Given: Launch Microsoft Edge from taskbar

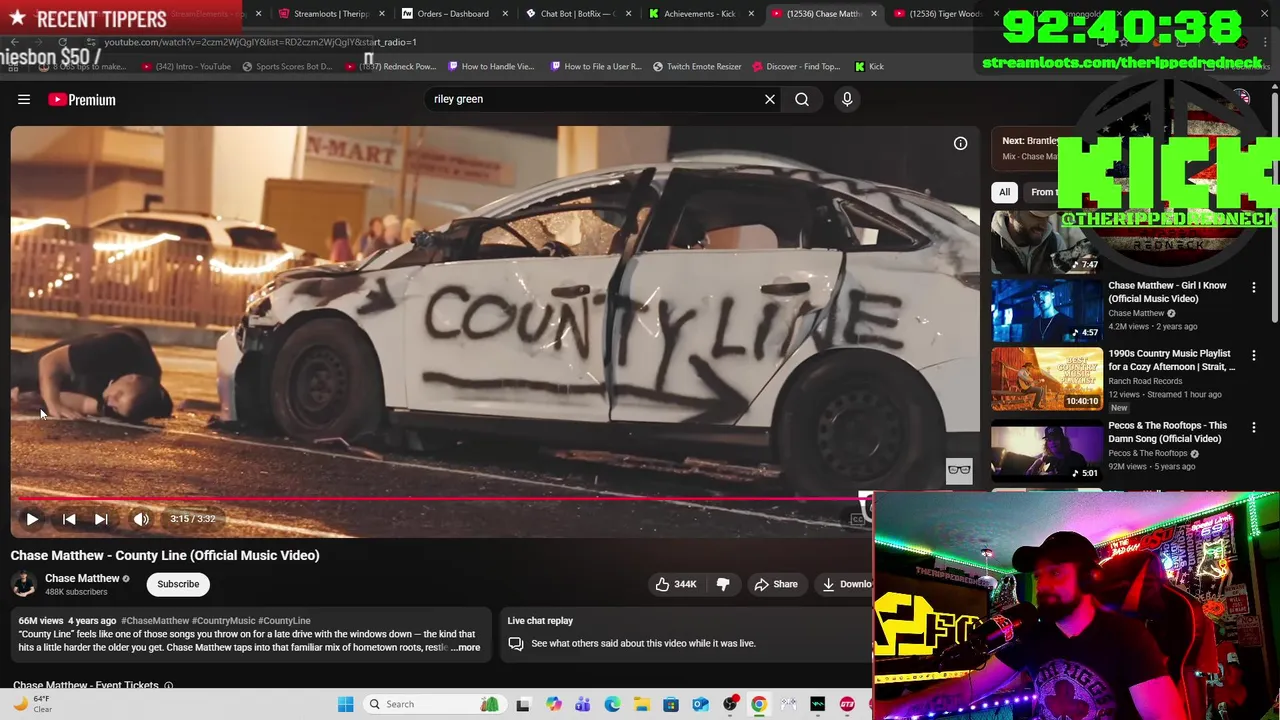Looking at the screenshot, I should 612,704.
